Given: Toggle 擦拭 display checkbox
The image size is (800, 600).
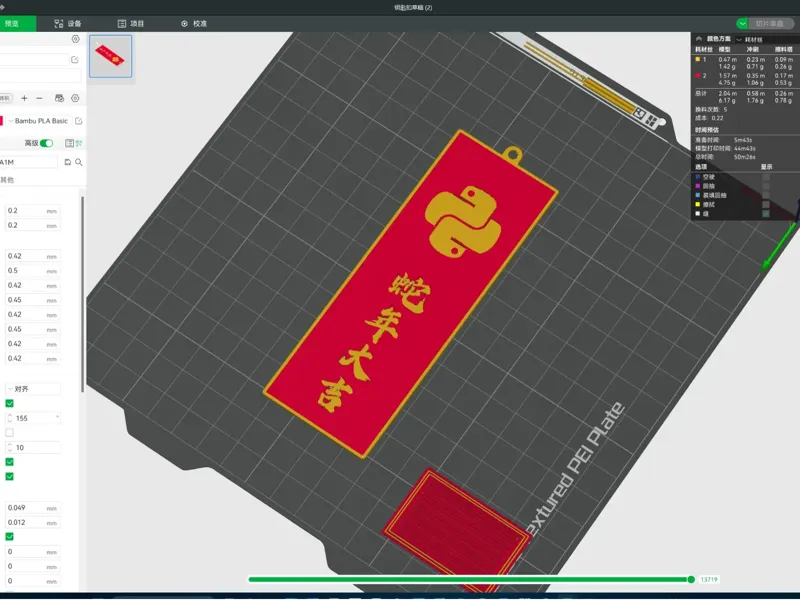Looking at the screenshot, I should point(766,205).
